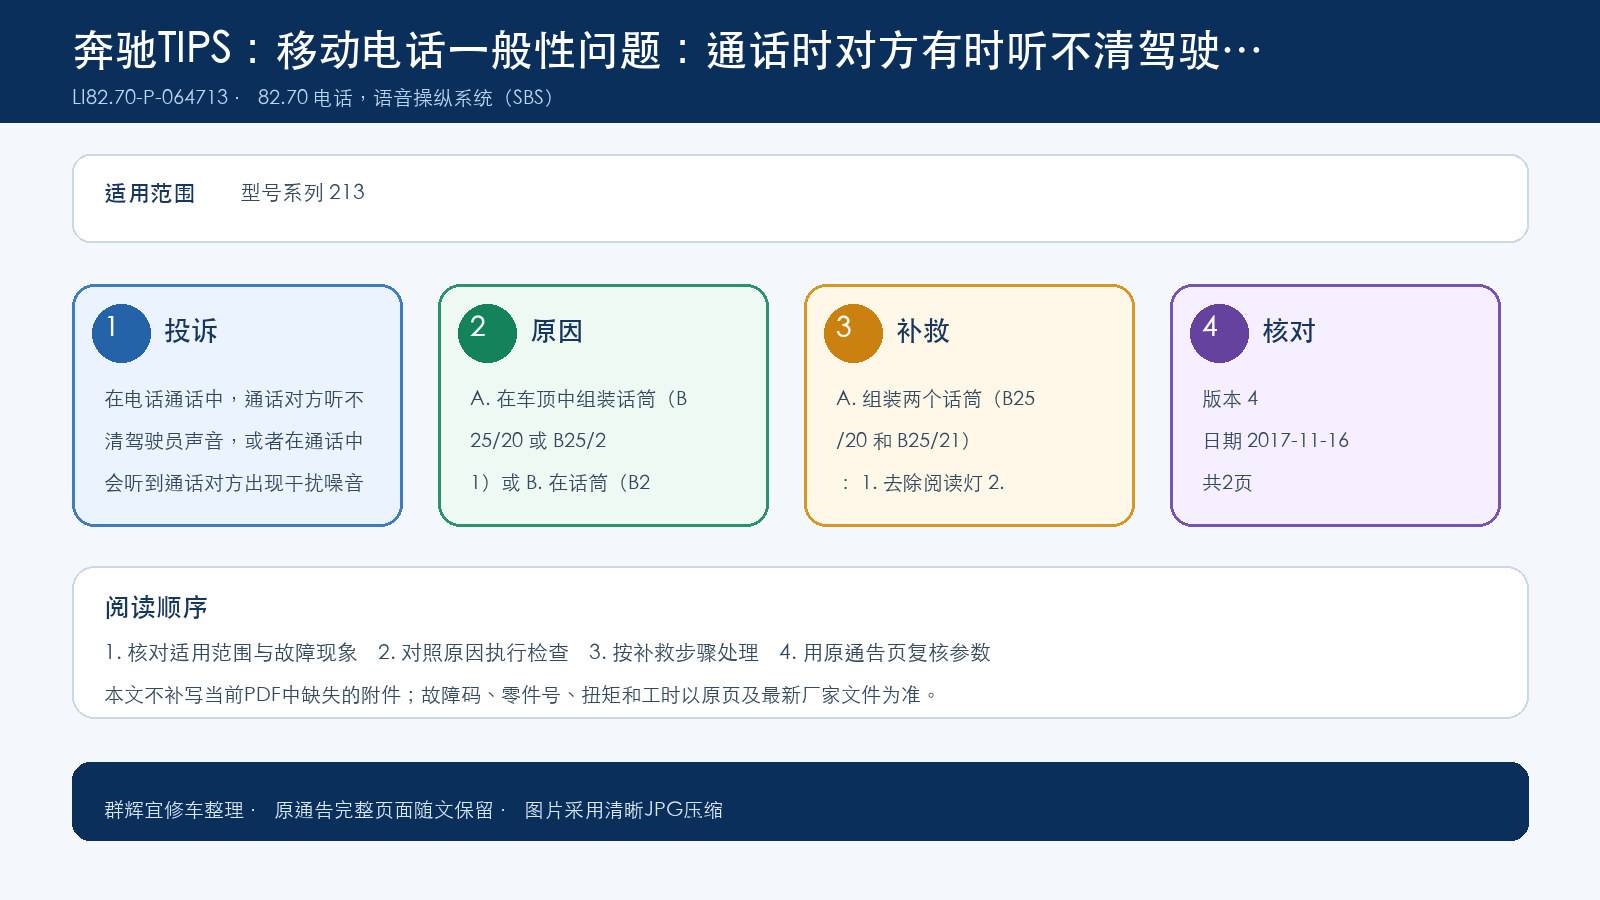Click the 适用范围 label
Screen dimensions: 1600x900
click(150, 194)
